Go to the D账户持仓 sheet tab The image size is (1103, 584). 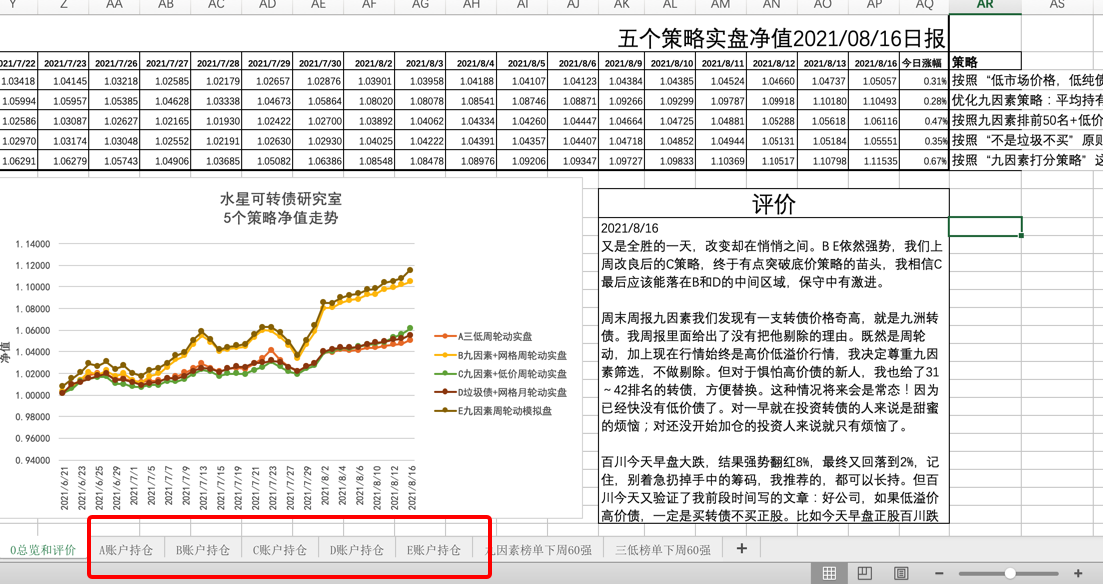pyautogui.click(x=357, y=550)
